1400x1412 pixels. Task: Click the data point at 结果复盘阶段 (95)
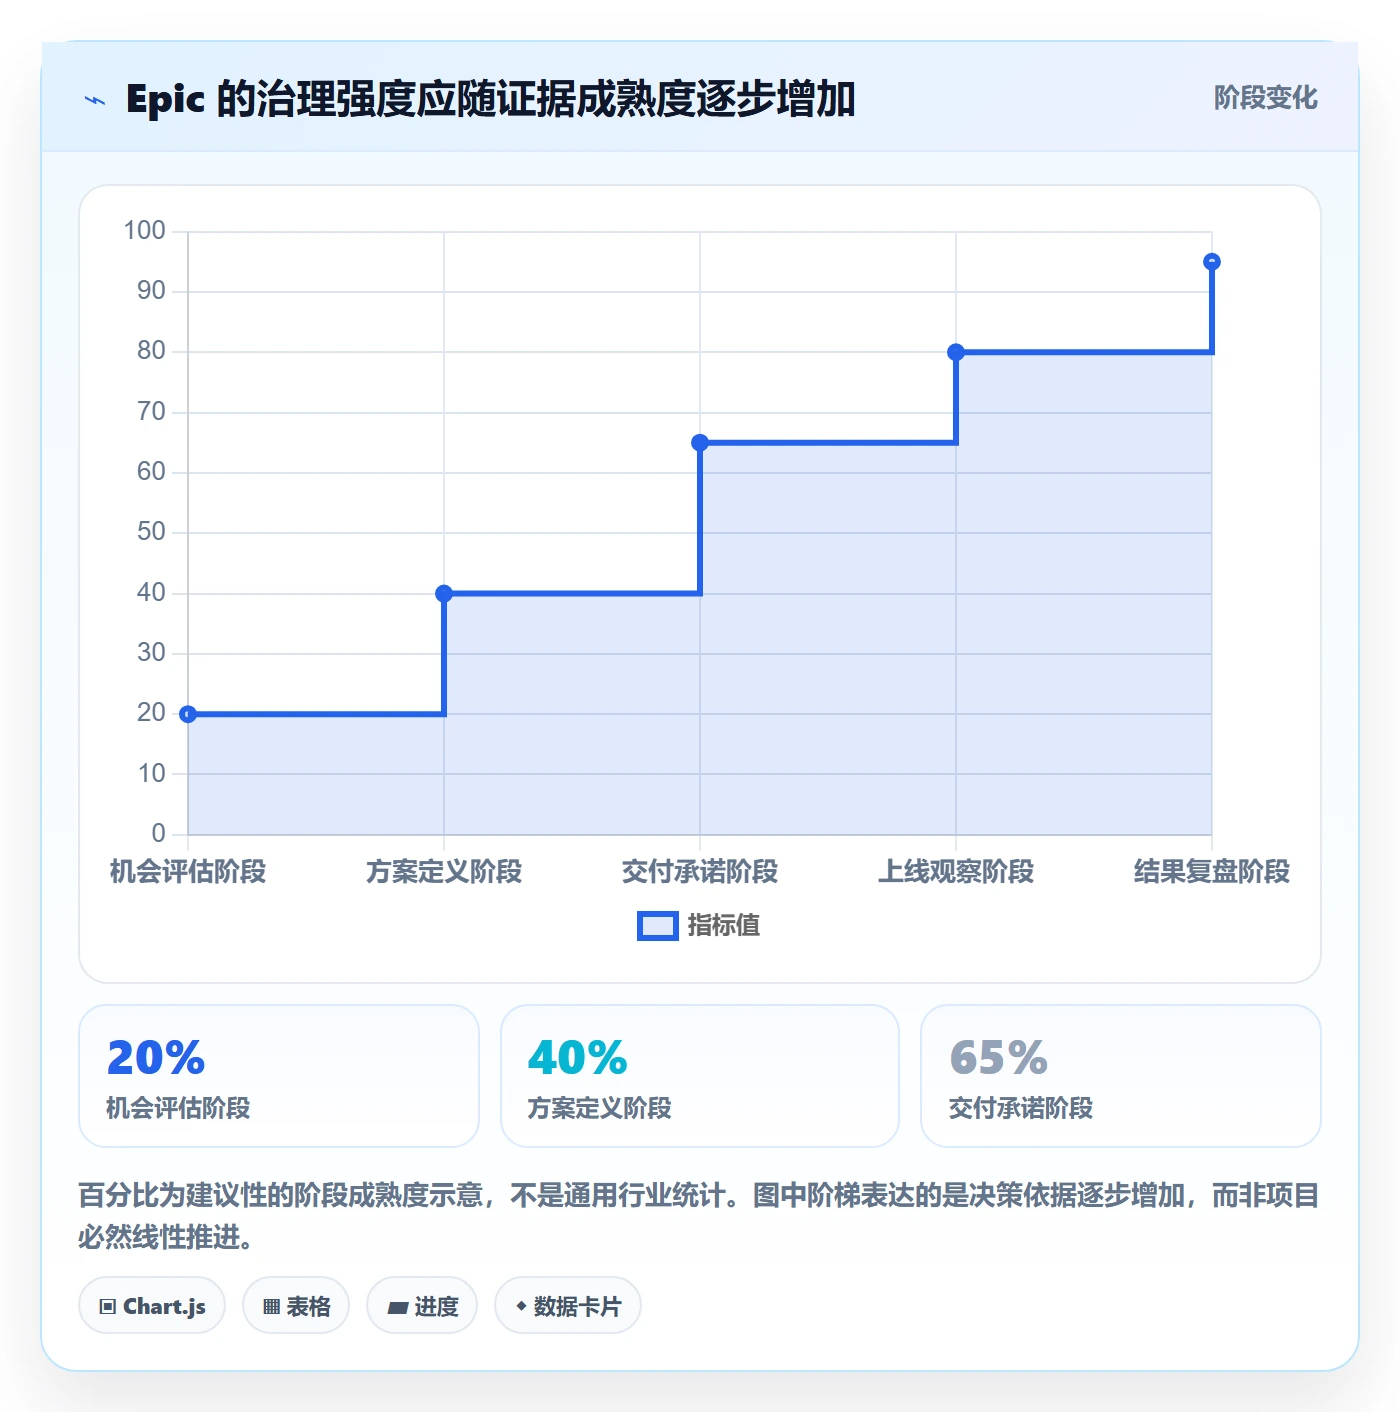pyautogui.click(x=1212, y=262)
